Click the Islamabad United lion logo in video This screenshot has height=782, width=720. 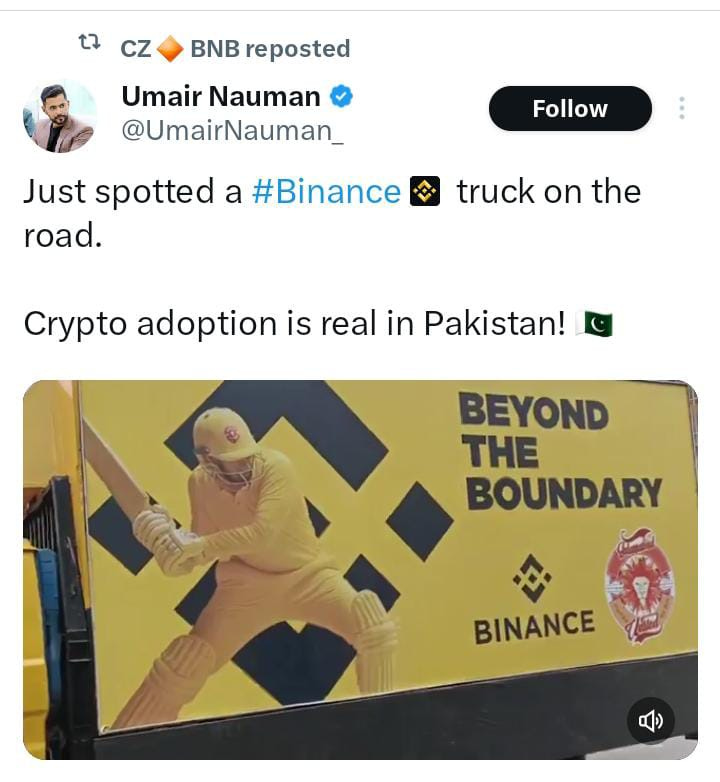tap(640, 586)
